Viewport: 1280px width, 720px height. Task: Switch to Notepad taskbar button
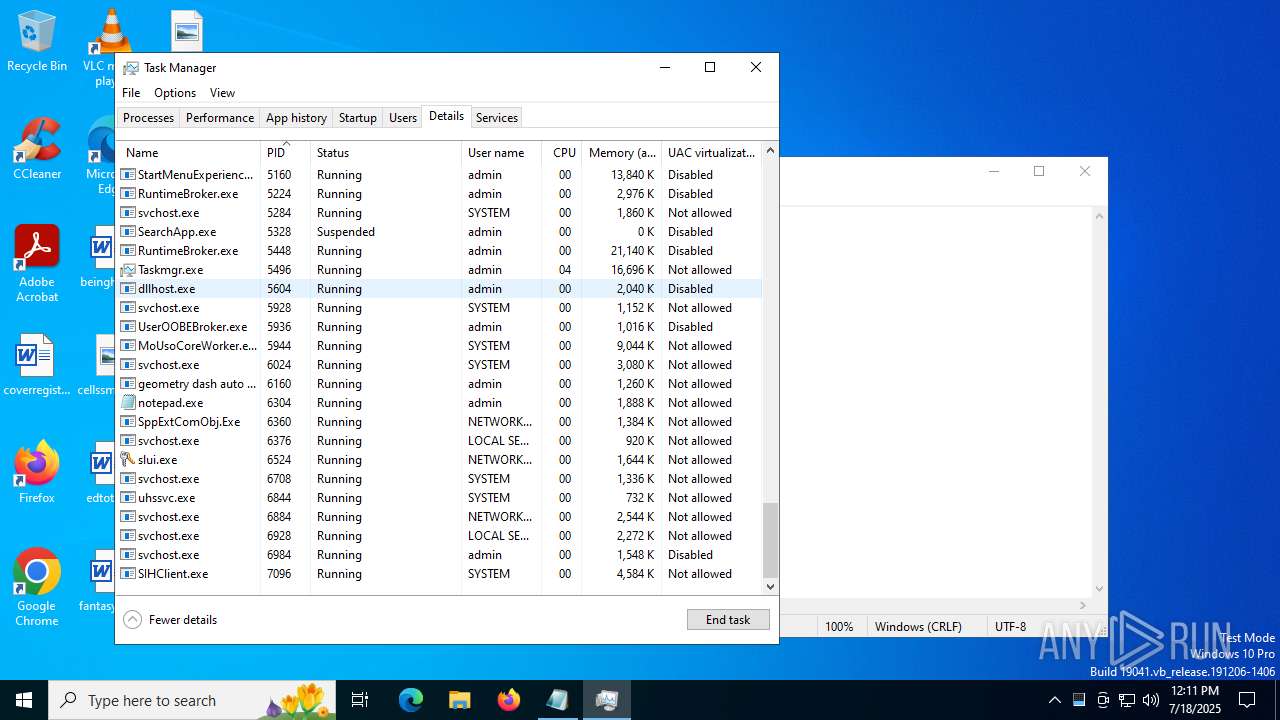557,700
